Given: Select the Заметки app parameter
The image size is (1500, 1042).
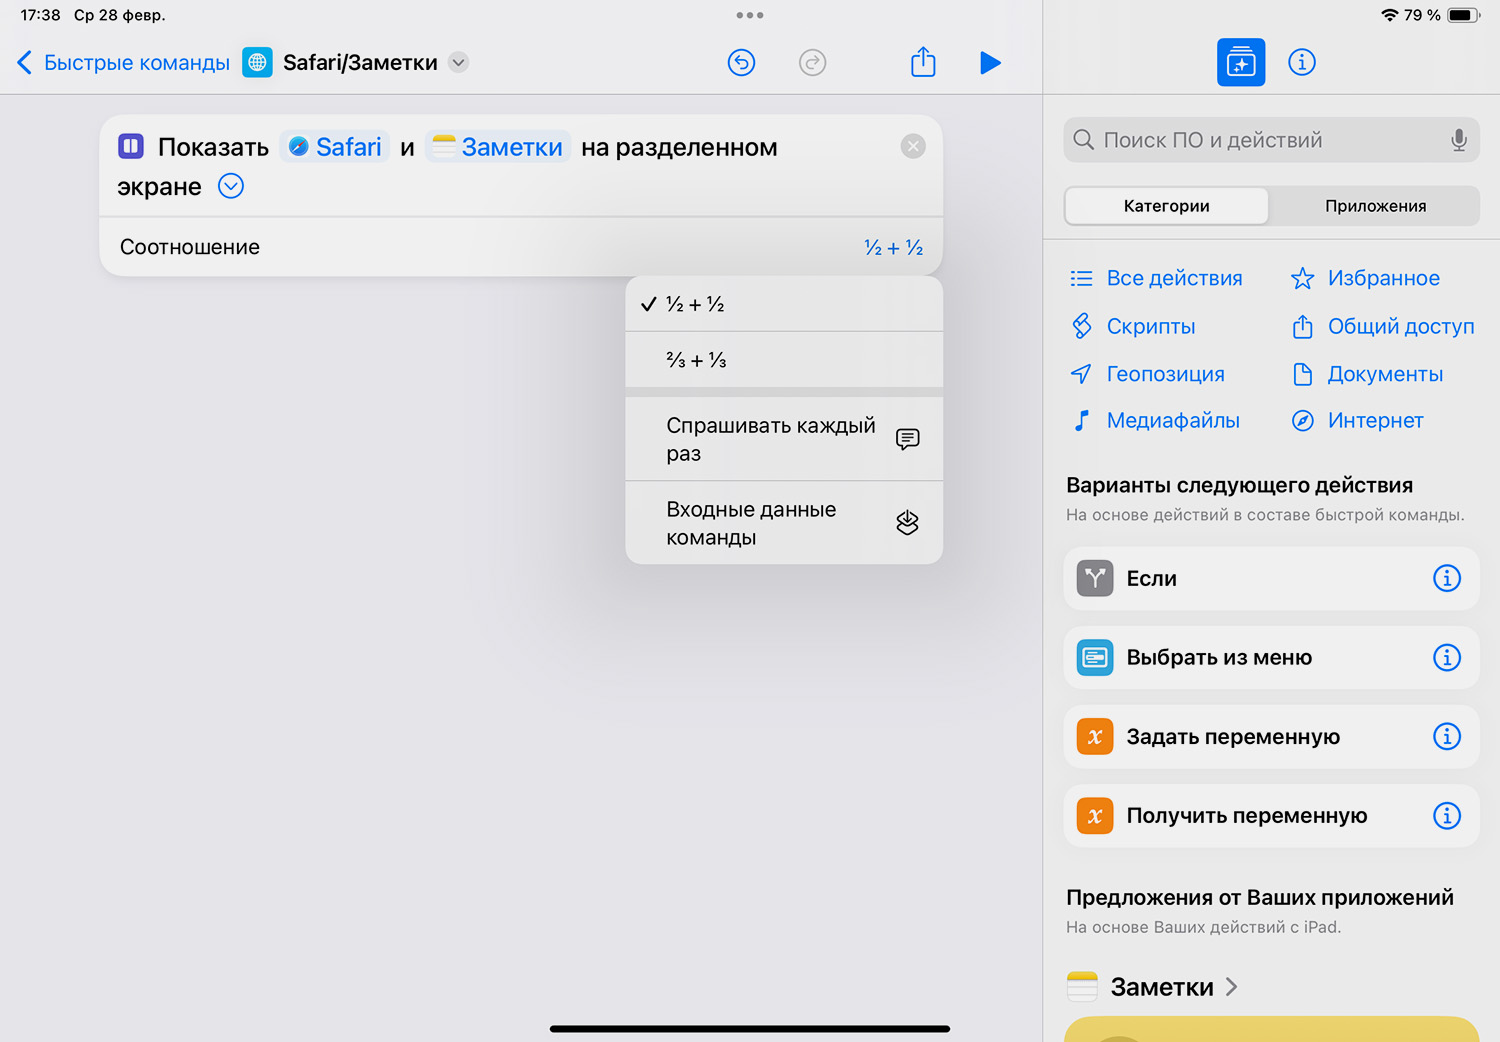Looking at the screenshot, I should point(498,147).
